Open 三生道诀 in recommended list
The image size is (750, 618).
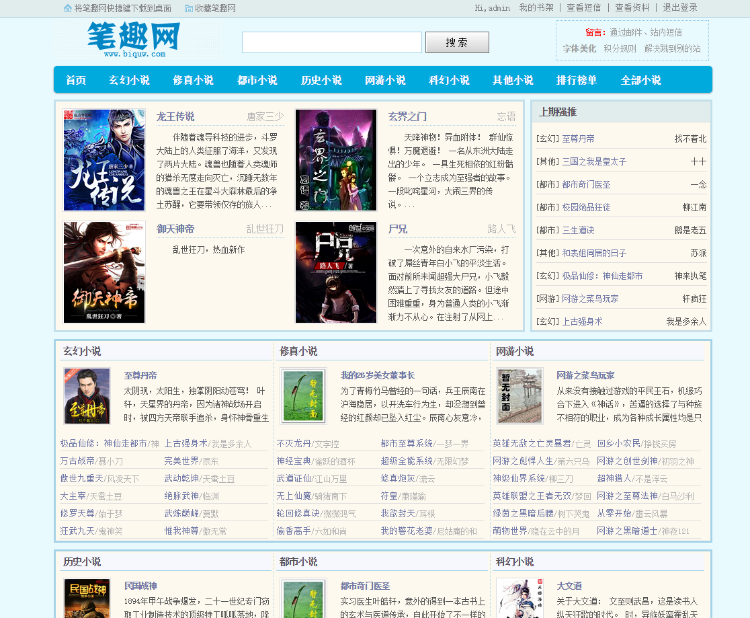(578, 230)
